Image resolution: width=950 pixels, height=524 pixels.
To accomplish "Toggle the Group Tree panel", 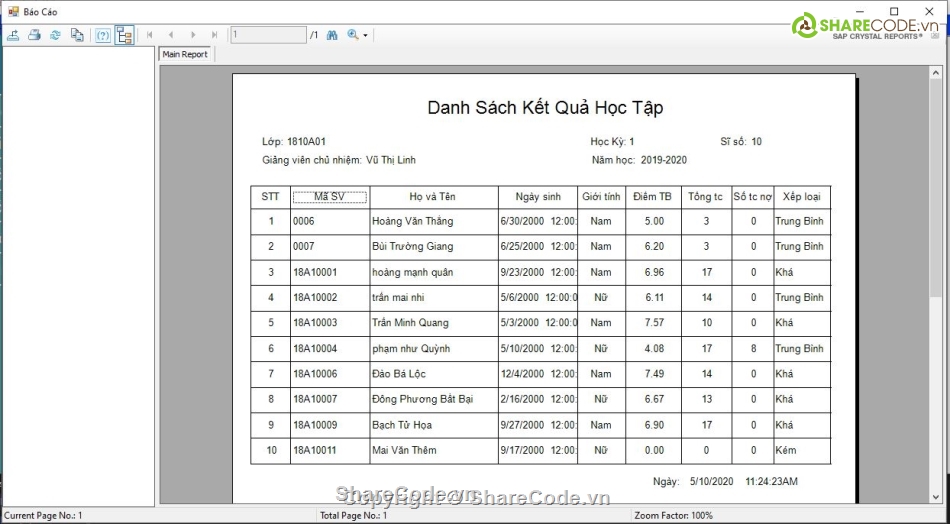I will (124, 35).
